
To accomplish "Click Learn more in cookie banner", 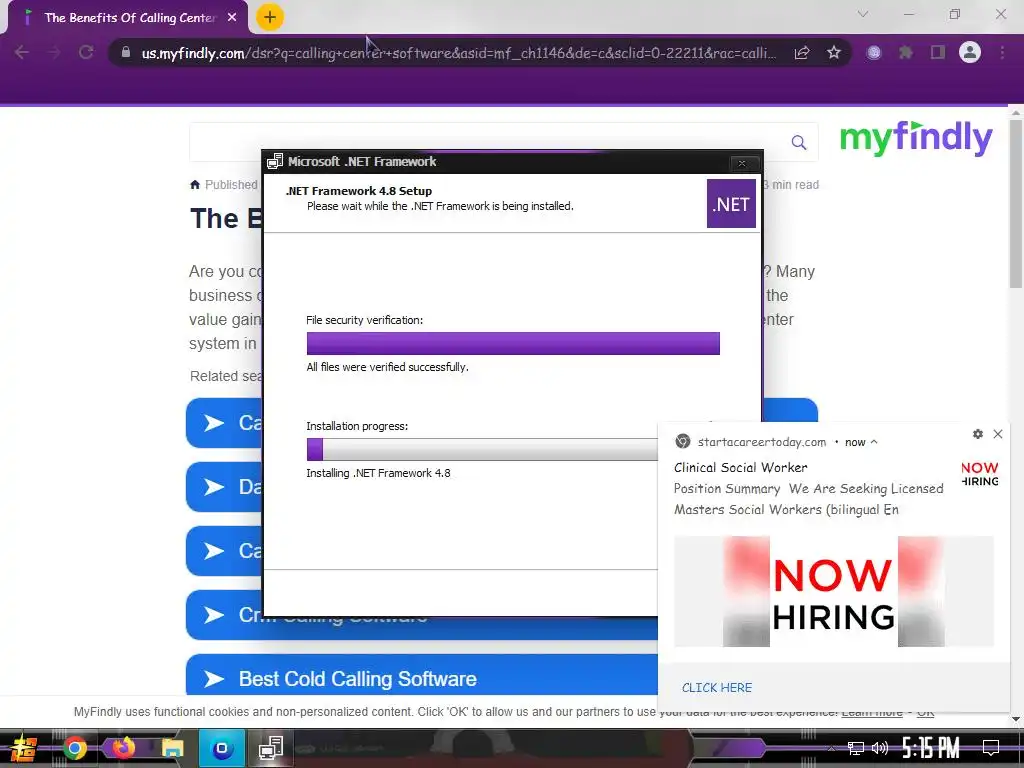I will click(x=872, y=712).
